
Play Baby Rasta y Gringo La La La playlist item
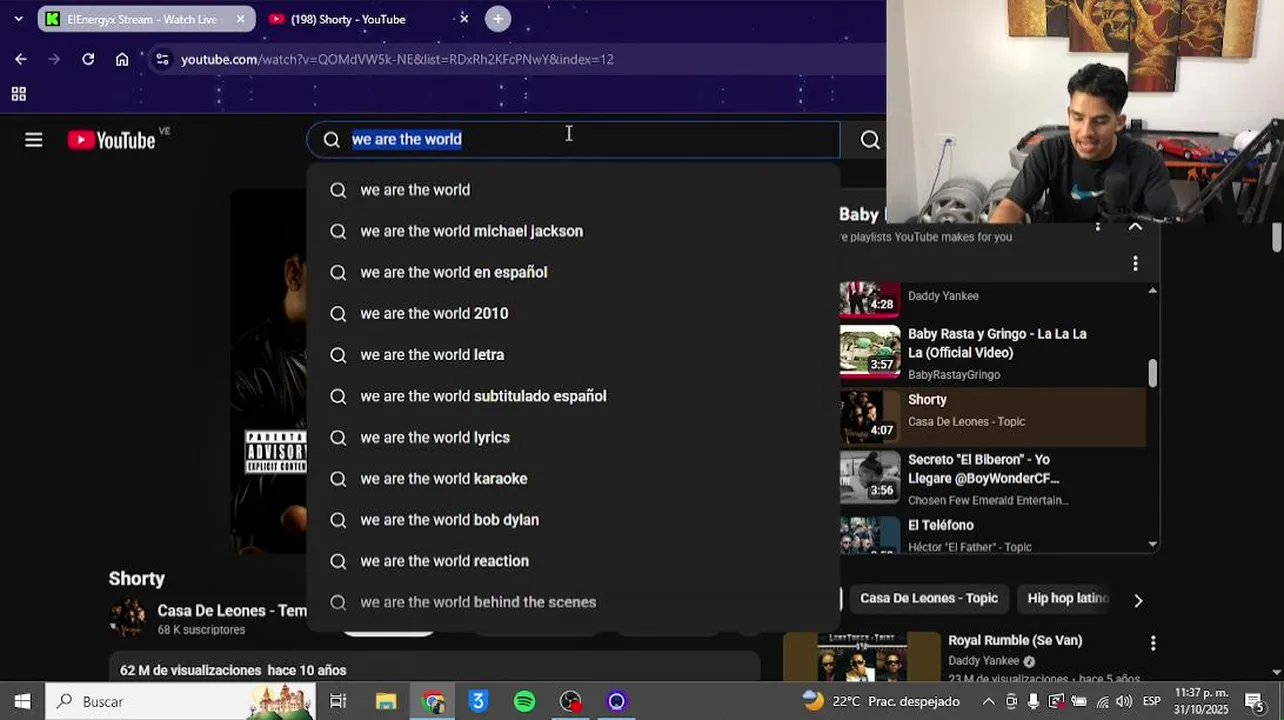pos(992,353)
